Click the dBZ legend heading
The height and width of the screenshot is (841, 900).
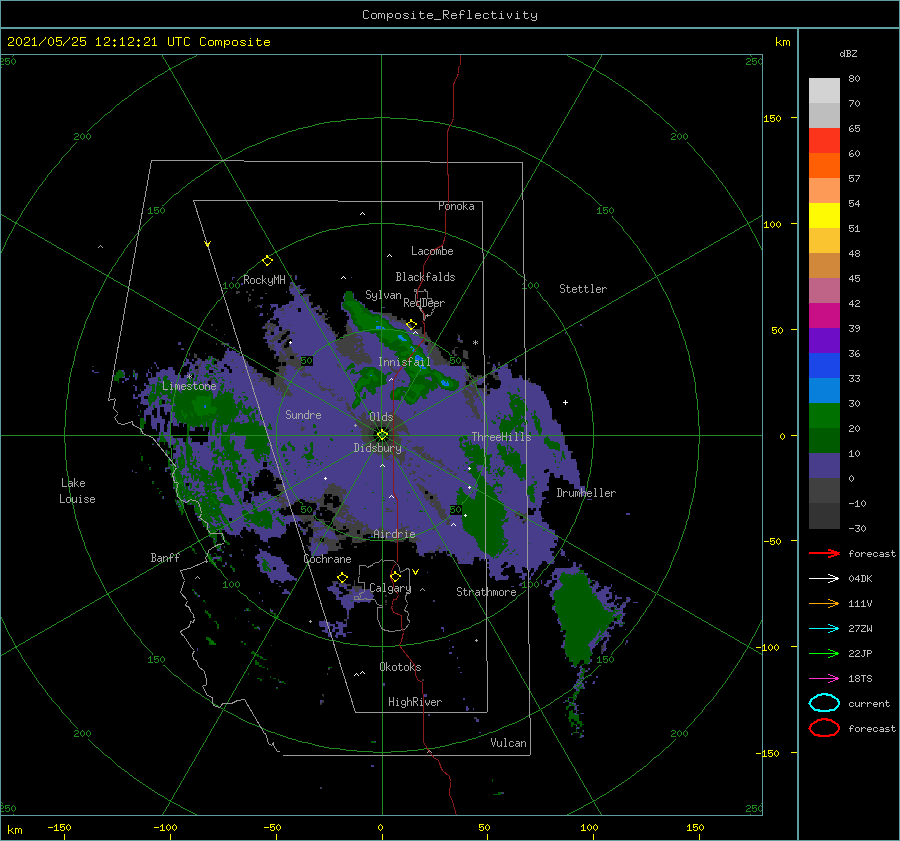point(848,54)
